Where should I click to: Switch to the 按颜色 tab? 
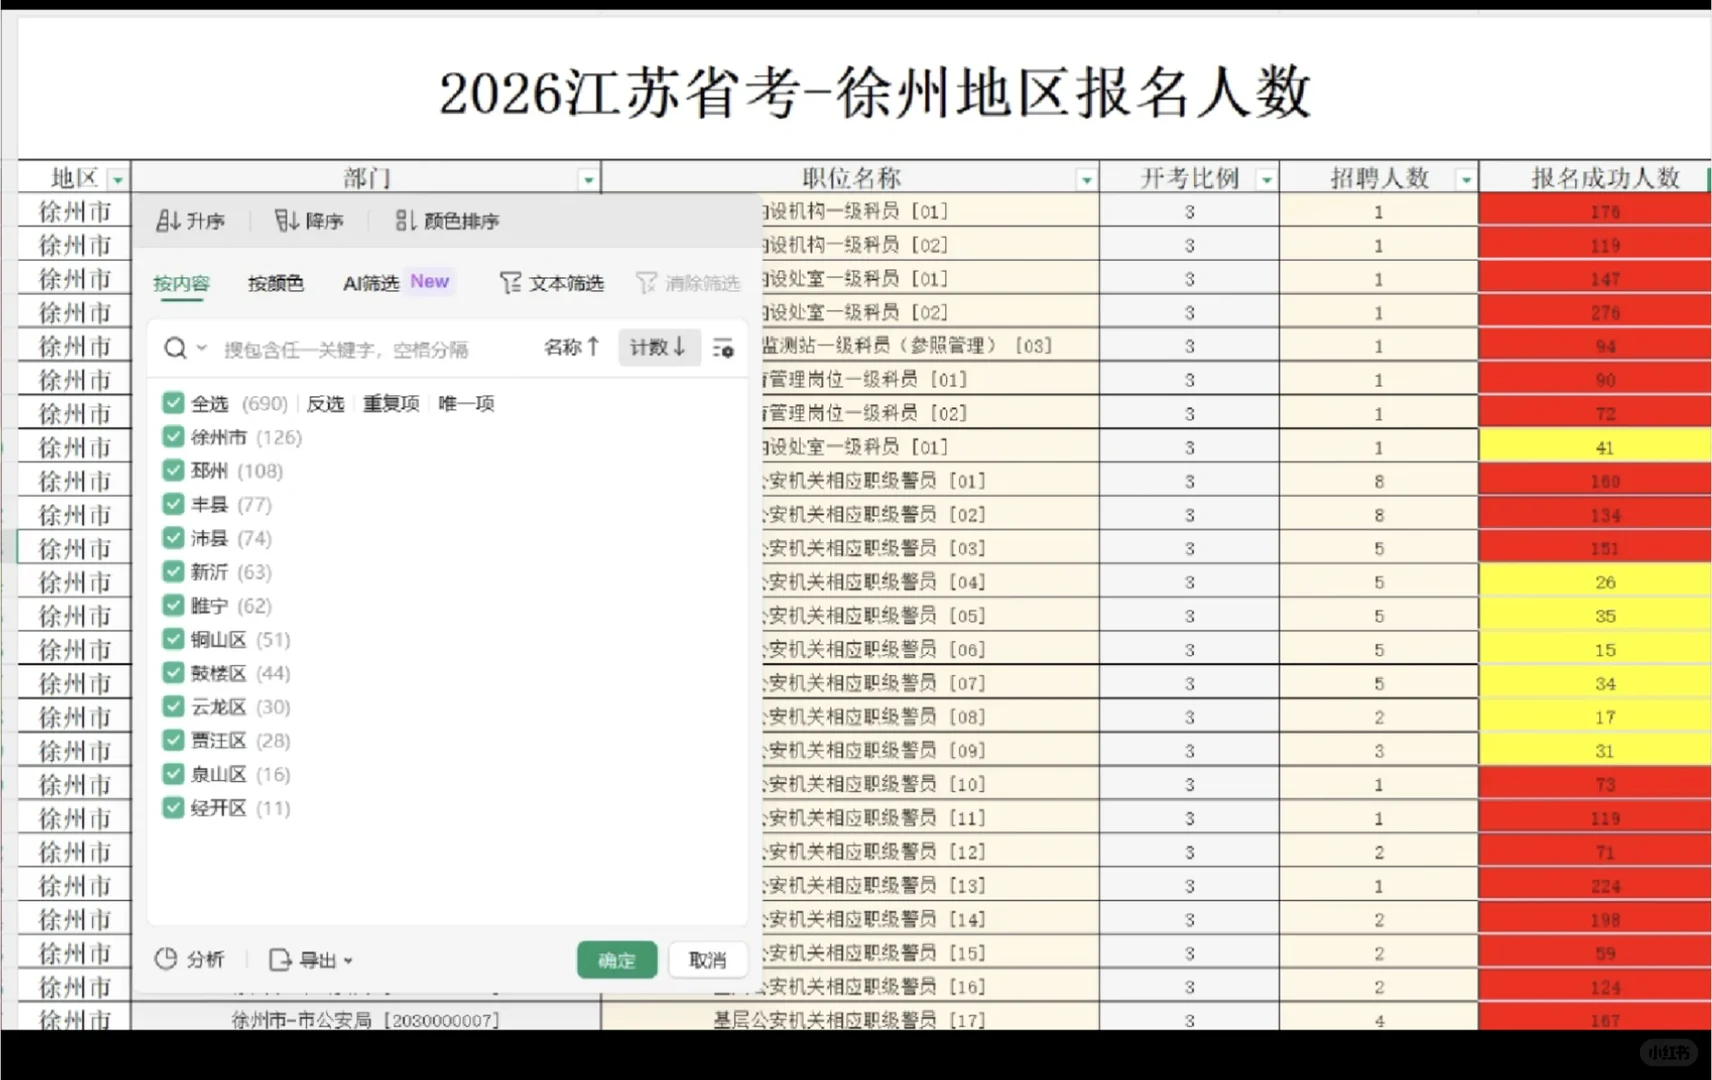click(276, 283)
